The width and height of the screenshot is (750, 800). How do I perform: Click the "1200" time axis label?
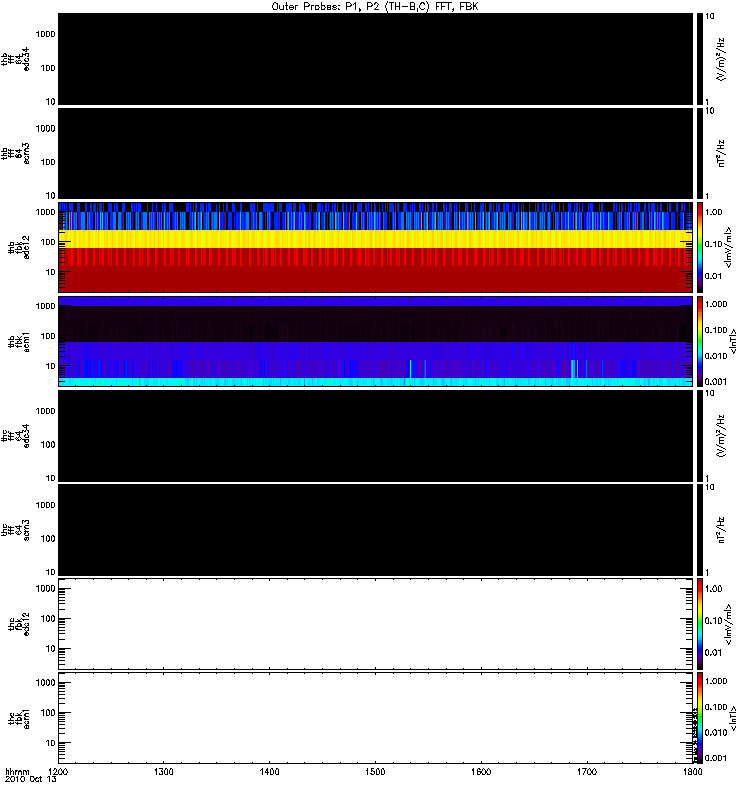(x=58, y=772)
